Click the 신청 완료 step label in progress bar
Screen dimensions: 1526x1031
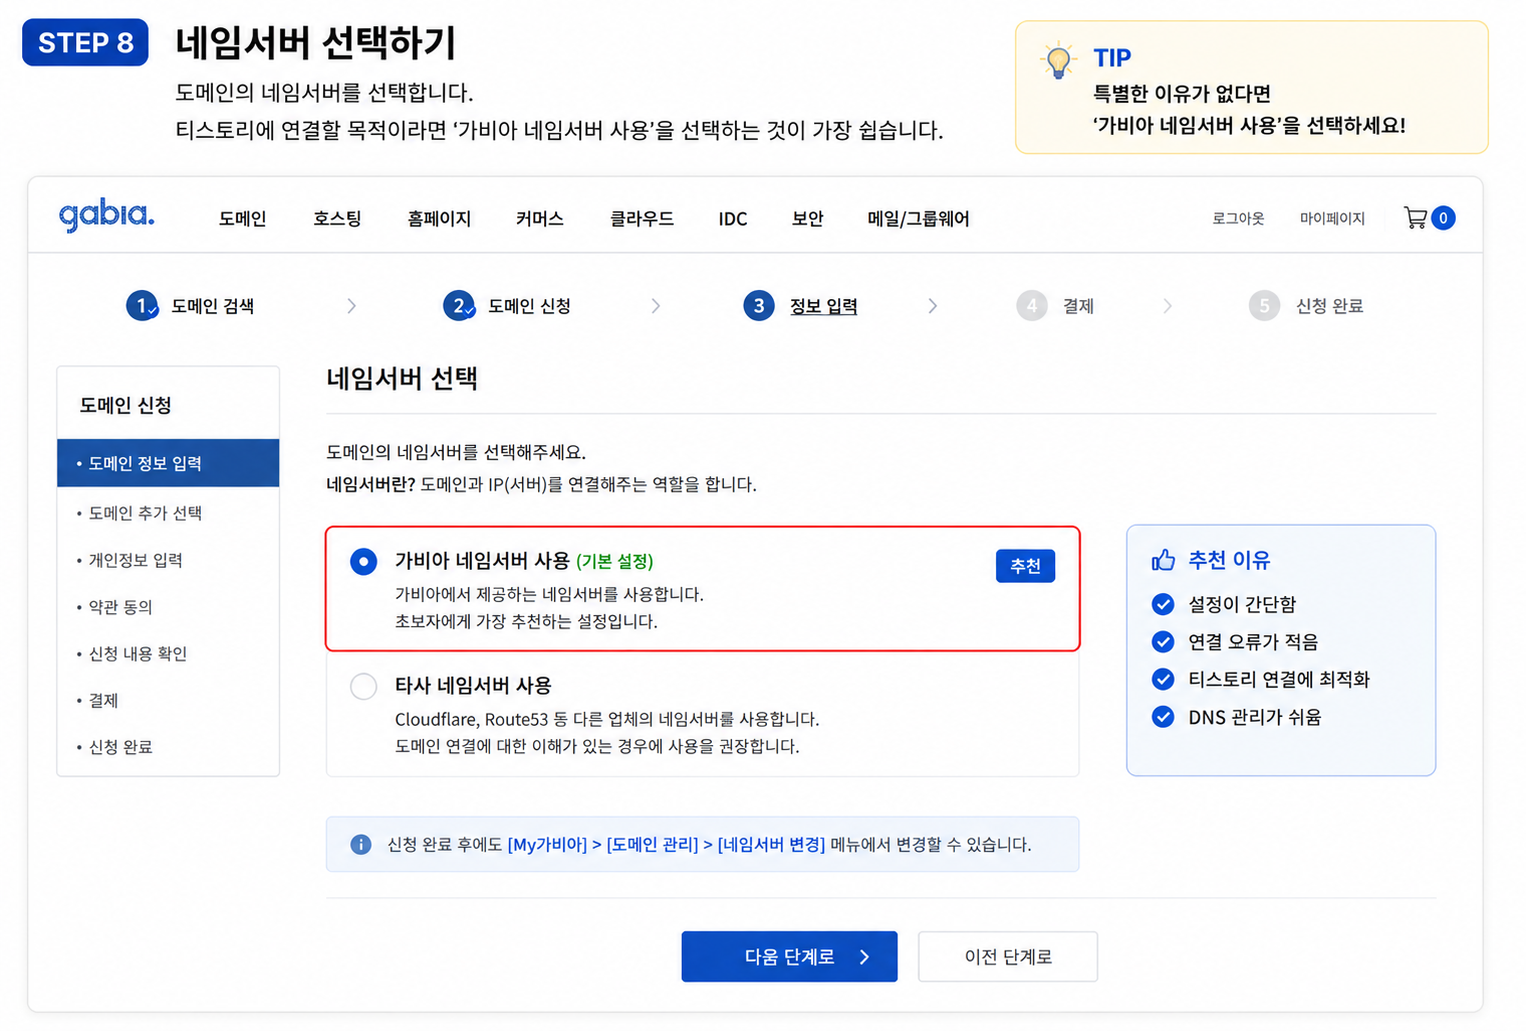tap(1330, 306)
